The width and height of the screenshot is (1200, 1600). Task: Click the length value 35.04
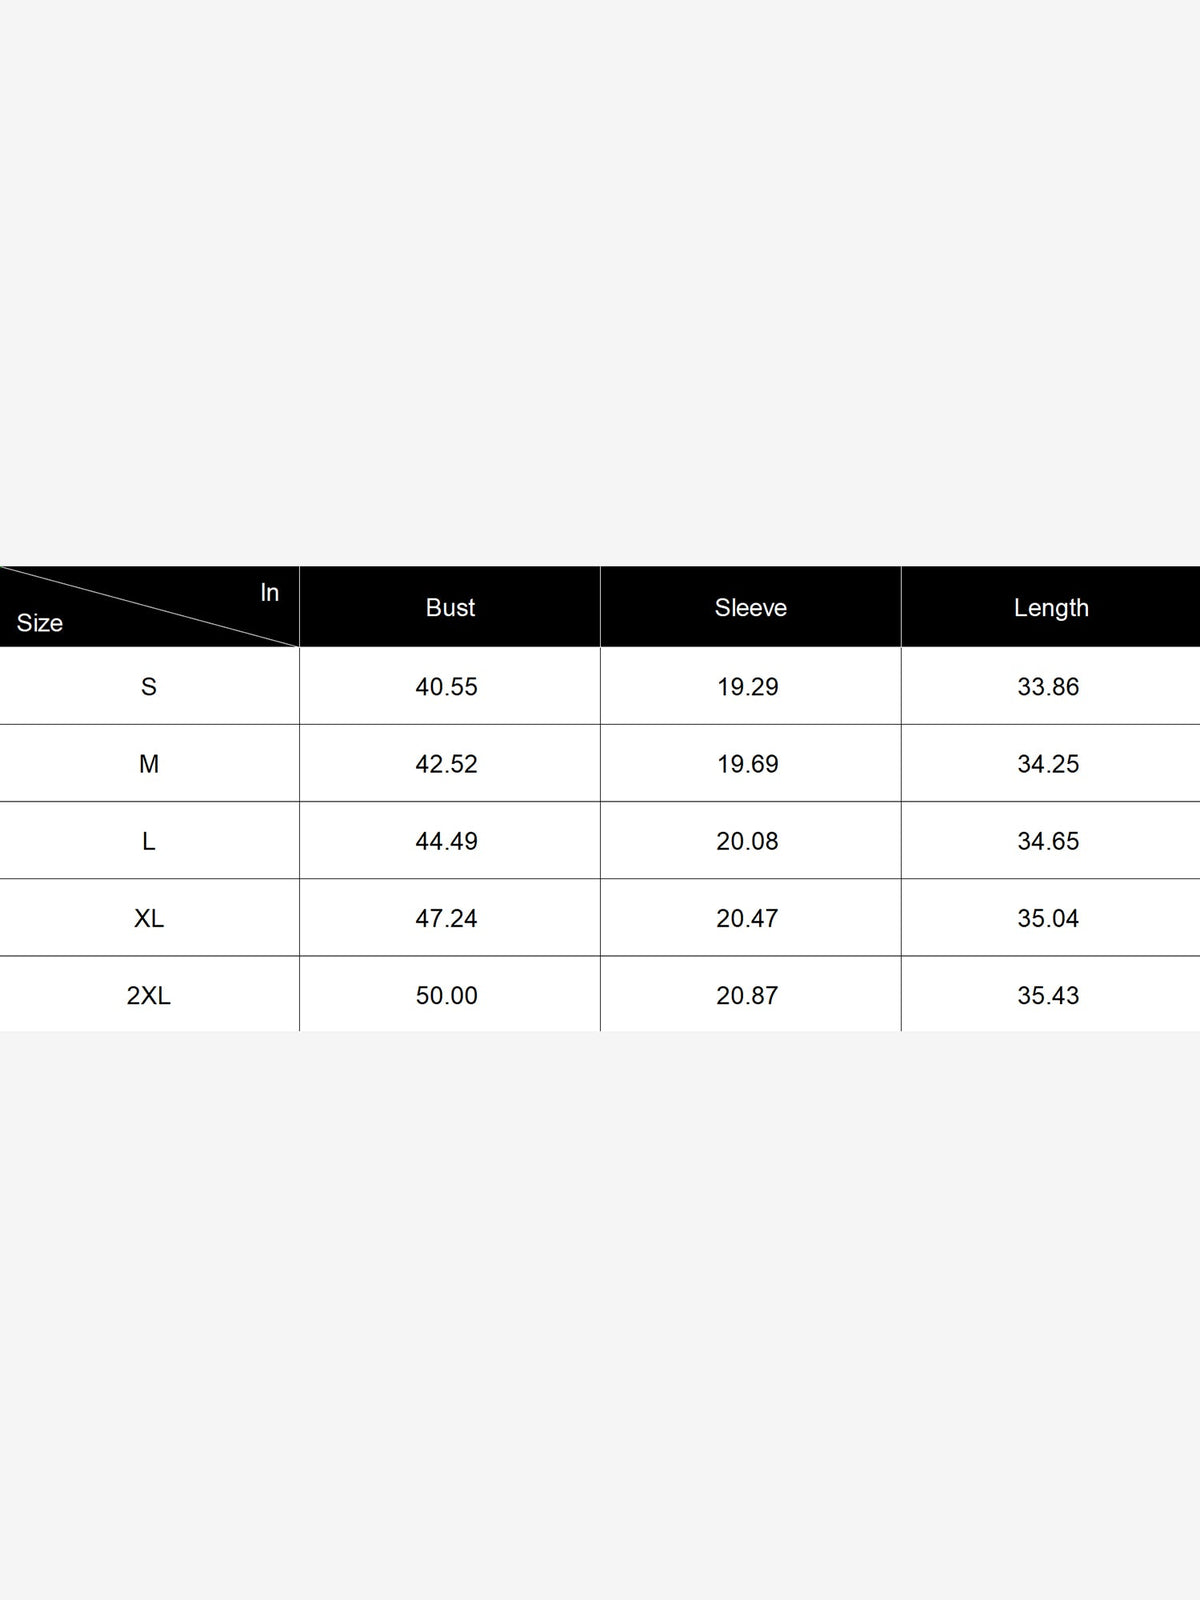click(x=1049, y=918)
